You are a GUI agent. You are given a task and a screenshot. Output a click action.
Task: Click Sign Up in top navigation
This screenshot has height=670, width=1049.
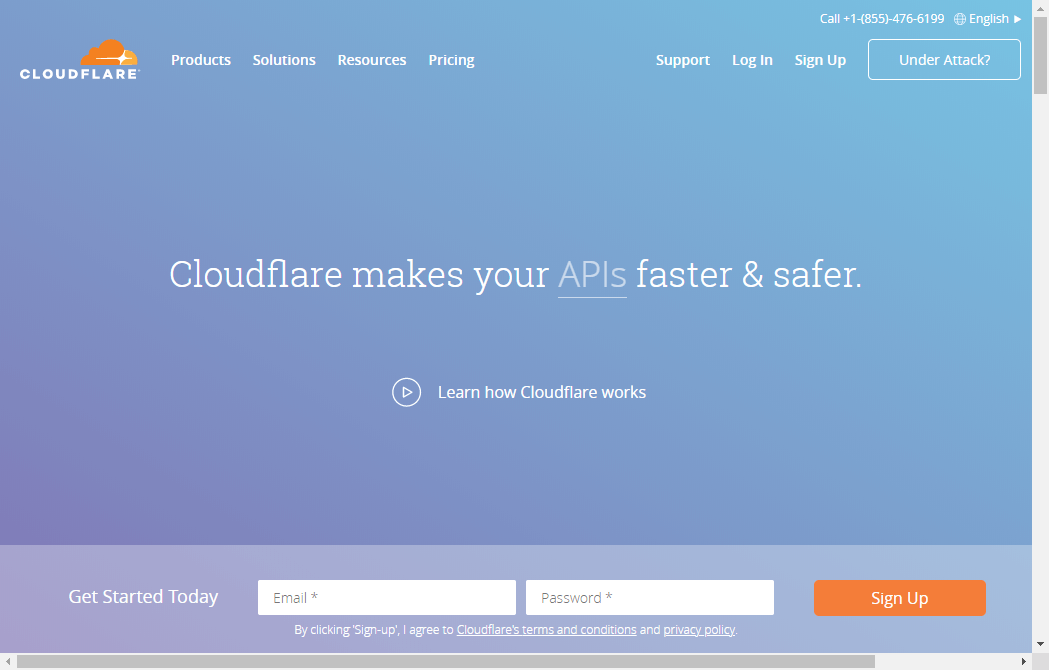[x=820, y=60]
